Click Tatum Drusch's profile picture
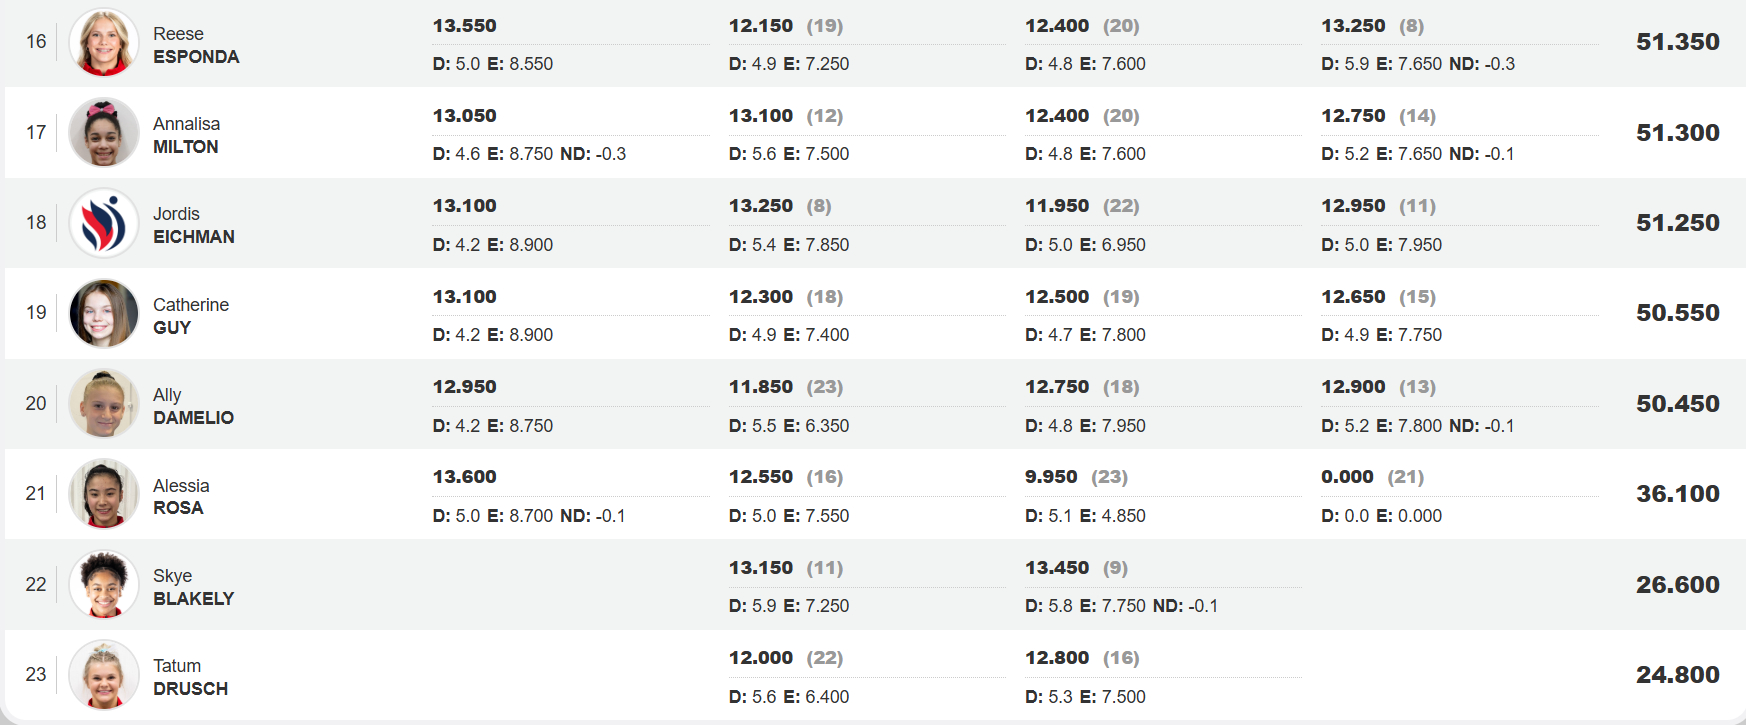This screenshot has width=1746, height=725. [x=104, y=674]
